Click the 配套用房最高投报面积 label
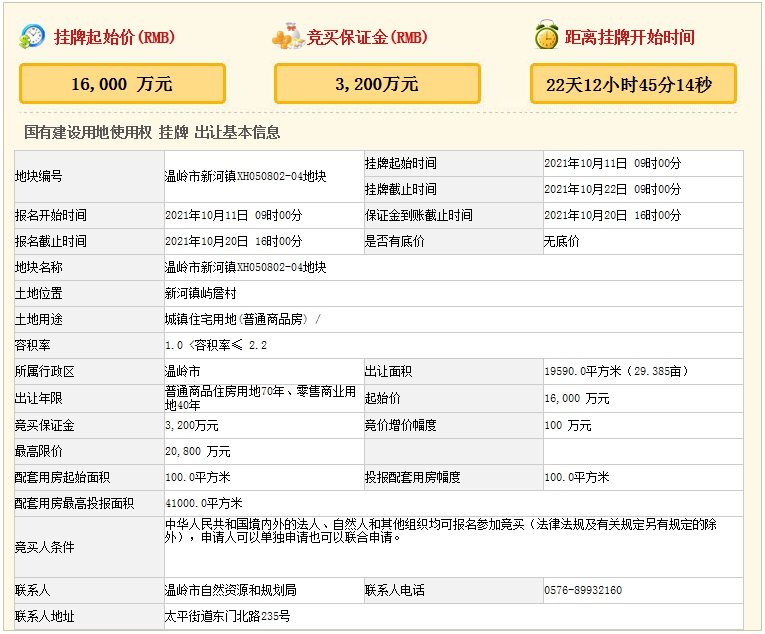Viewport: 765px width, 634px height. pos(75,503)
